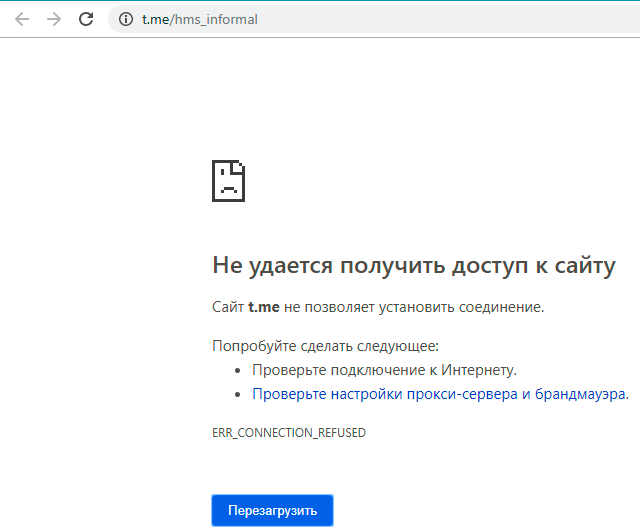The image size is (640, 528).
Task: Click the word "Сайт" starting the error description
Action: (228, 307)
